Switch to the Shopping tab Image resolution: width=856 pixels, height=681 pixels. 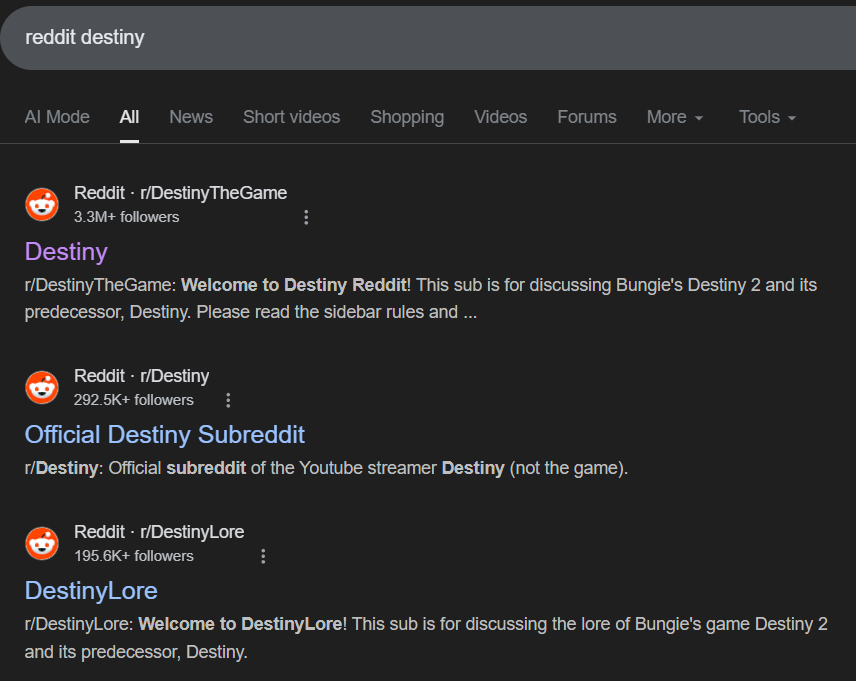coord(407,117)
